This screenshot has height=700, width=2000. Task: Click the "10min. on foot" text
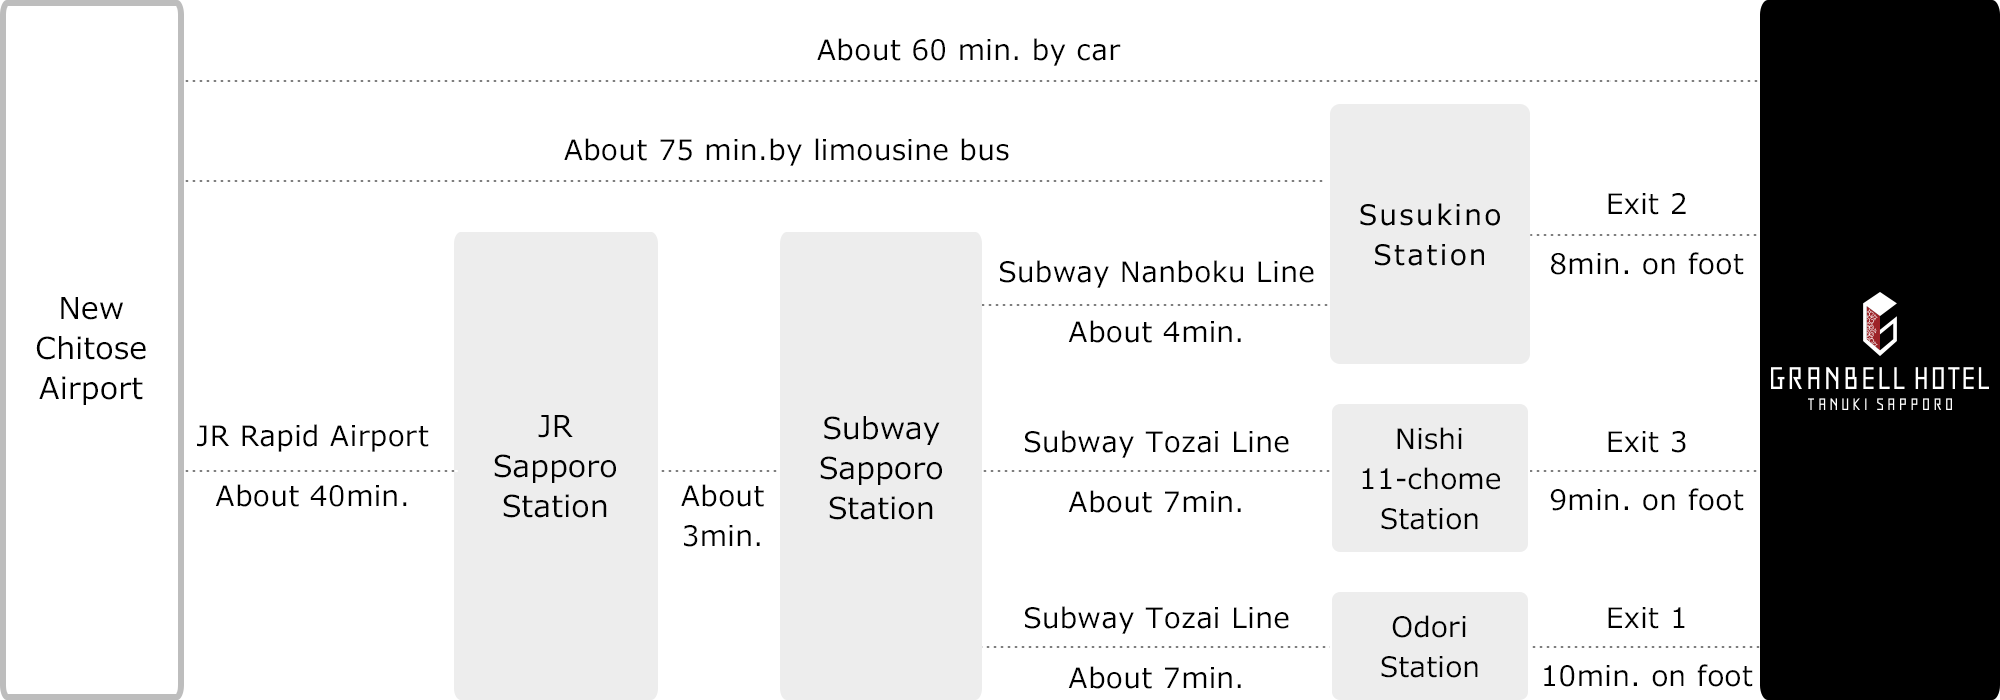coord(1646,676)
